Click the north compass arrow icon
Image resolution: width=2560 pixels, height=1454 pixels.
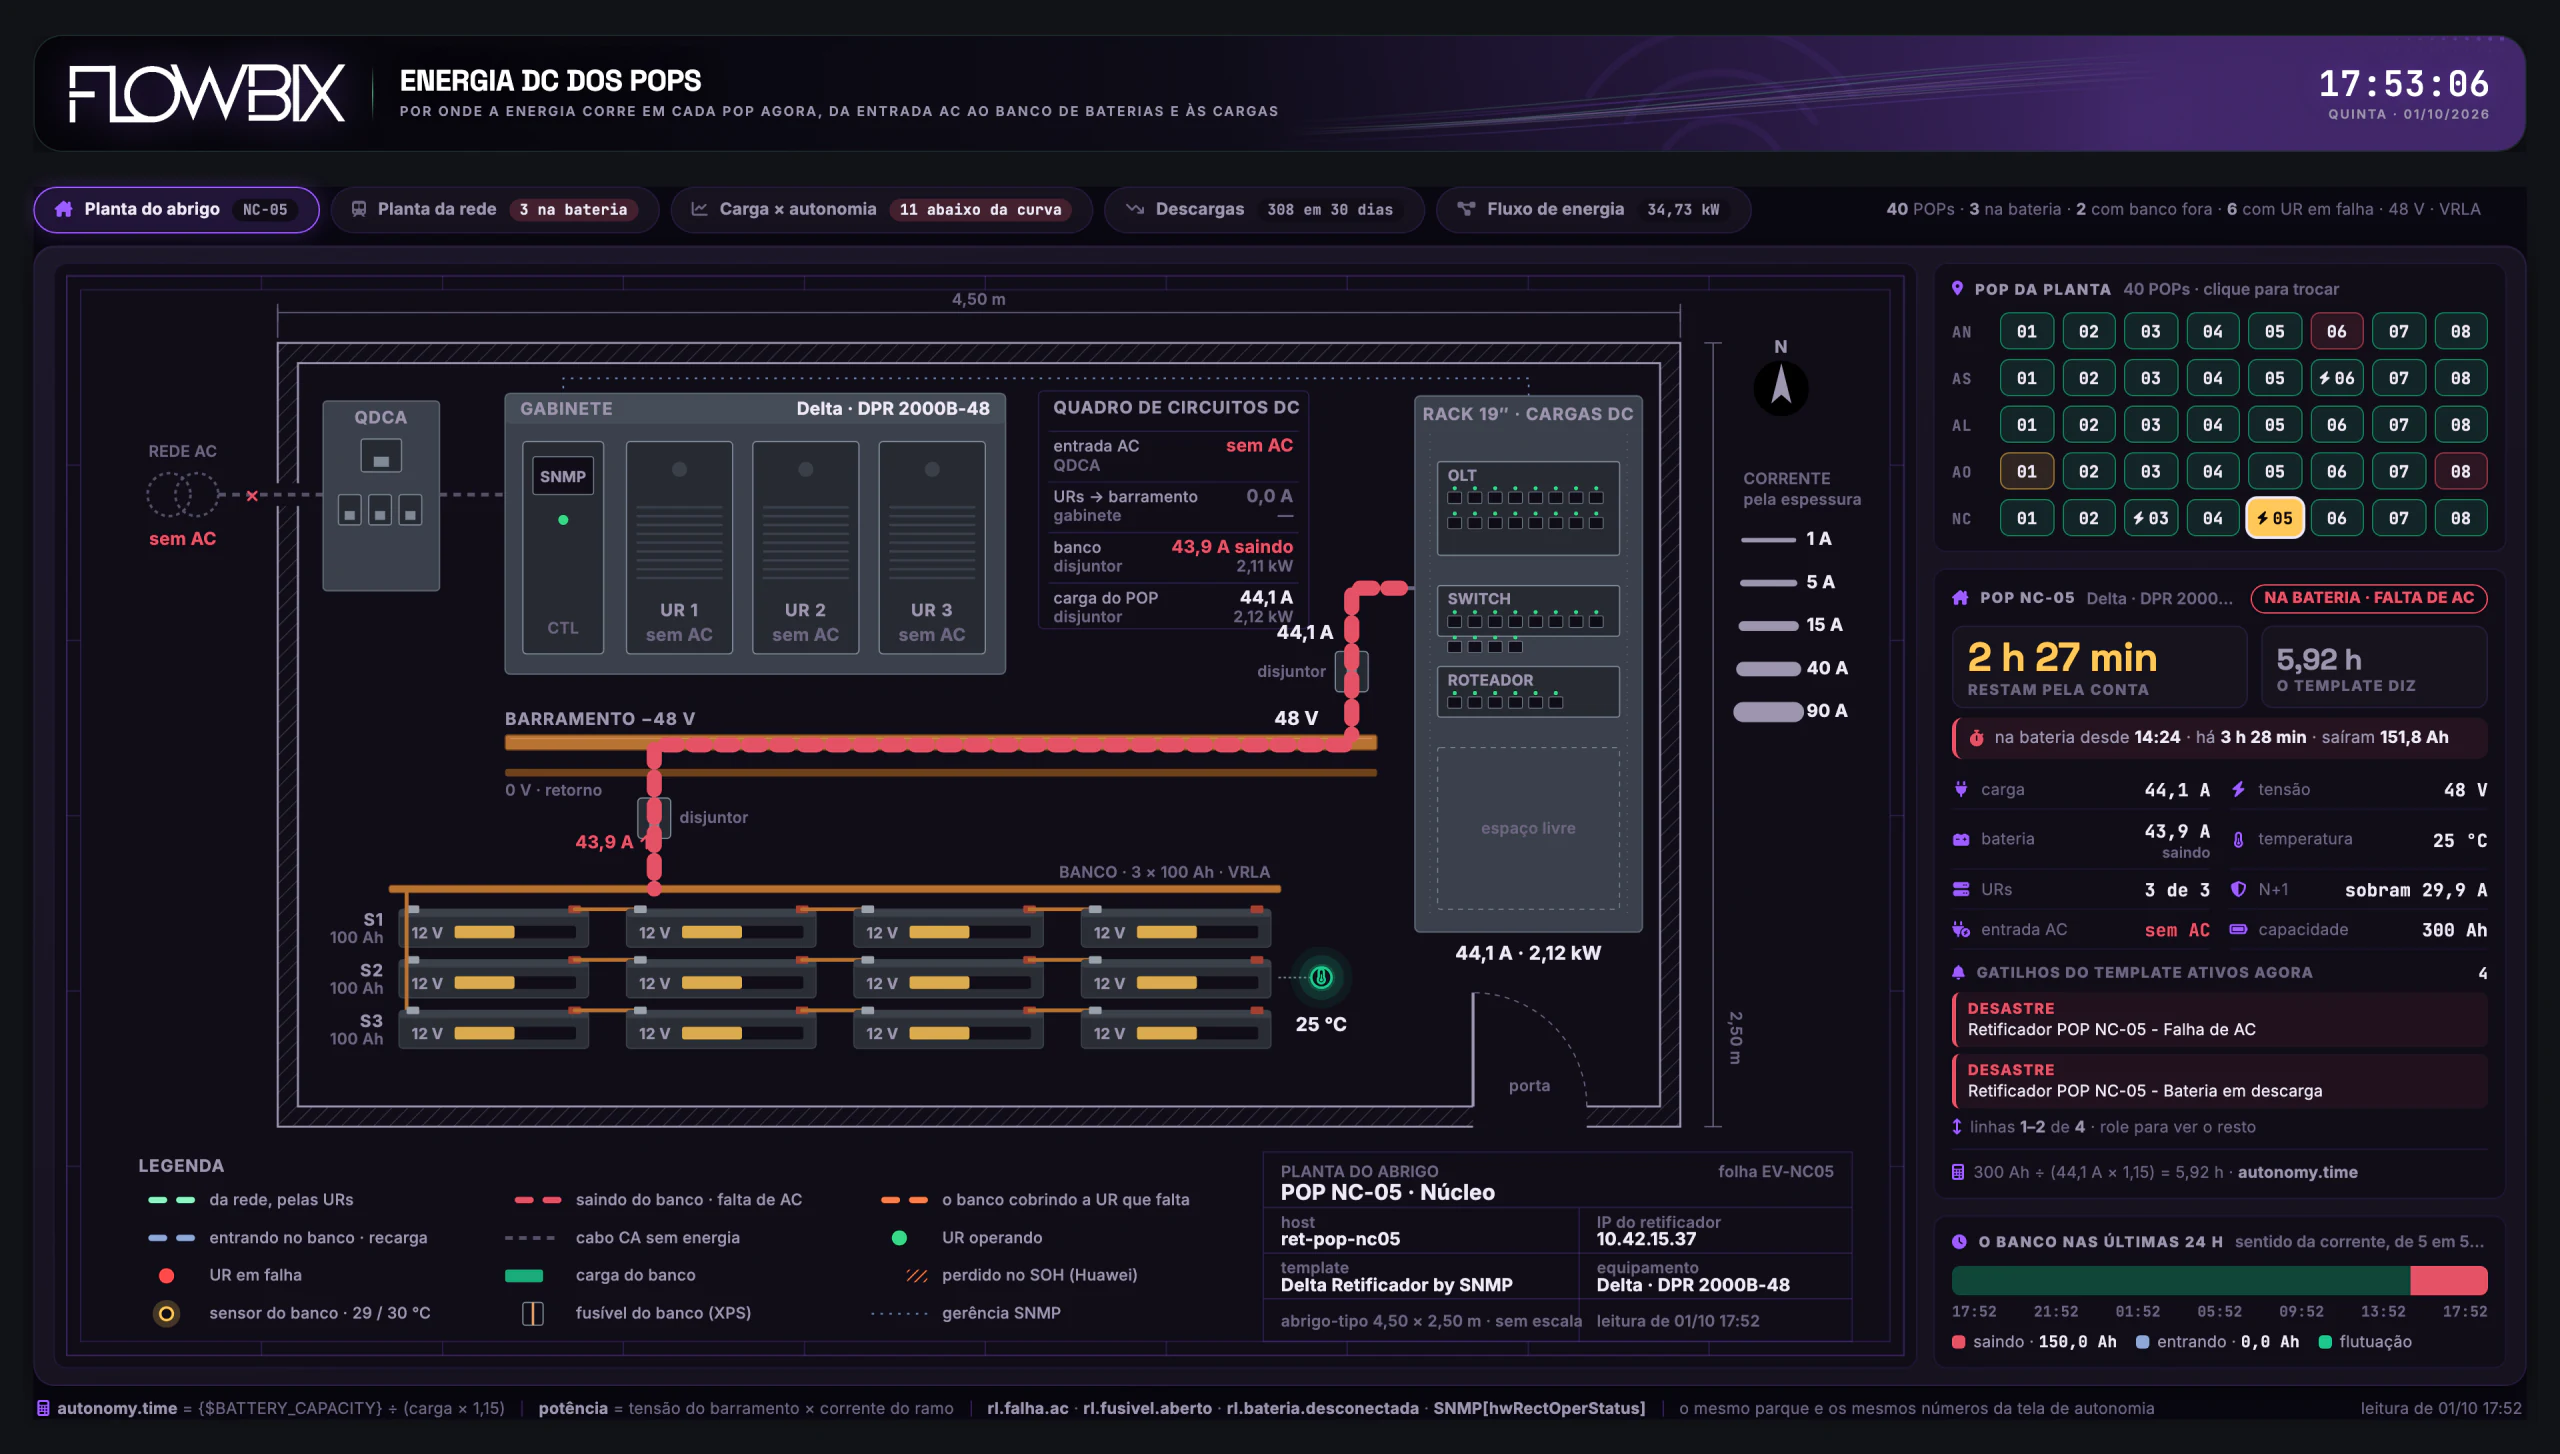[x=1781, y=386]
